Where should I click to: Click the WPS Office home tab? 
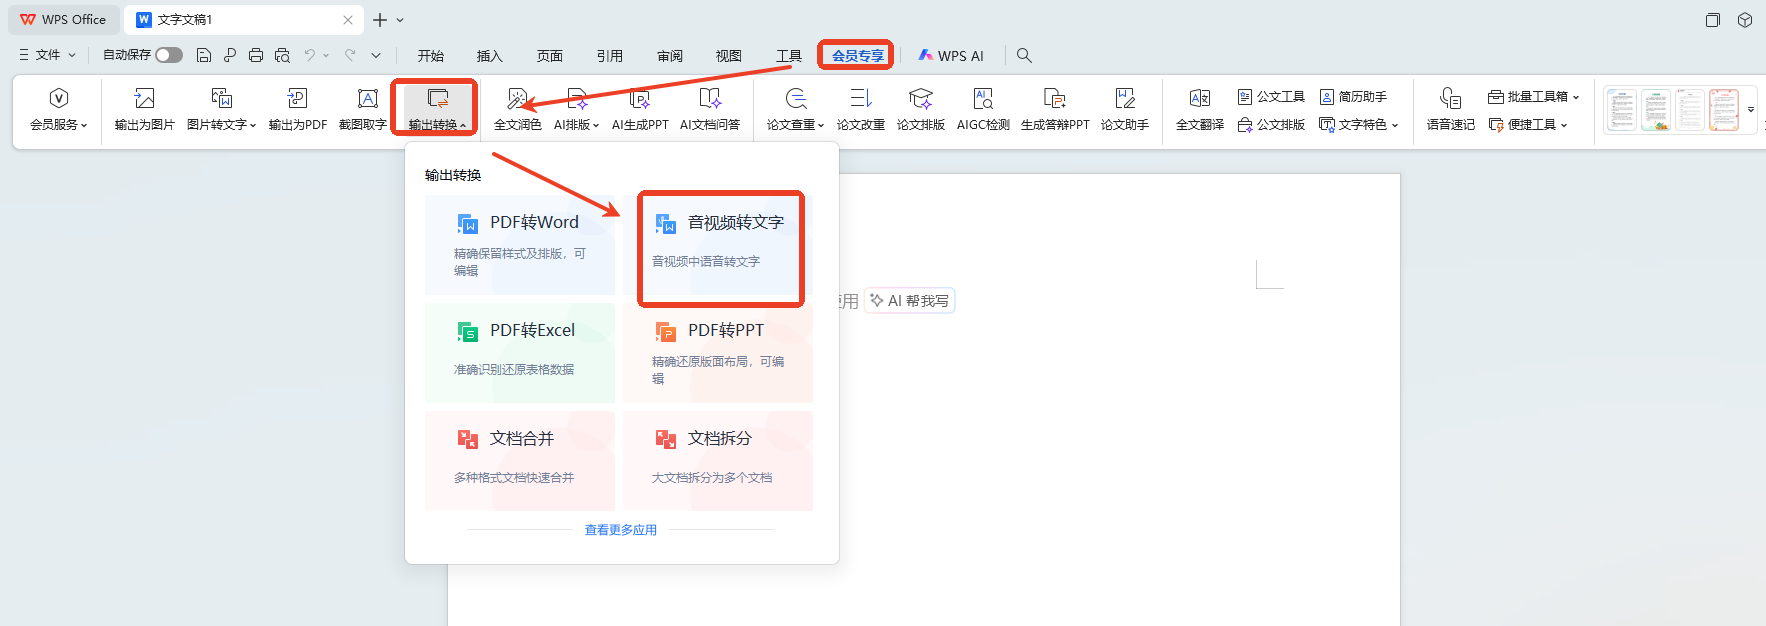[x=63, y=20]
